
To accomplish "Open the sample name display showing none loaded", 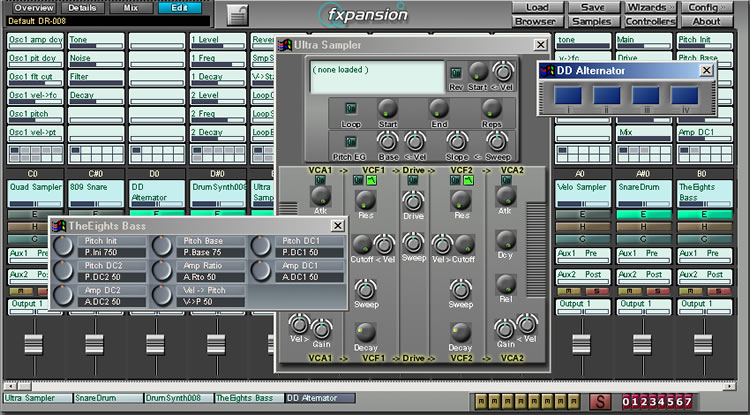I will click(x=376, y=77).
